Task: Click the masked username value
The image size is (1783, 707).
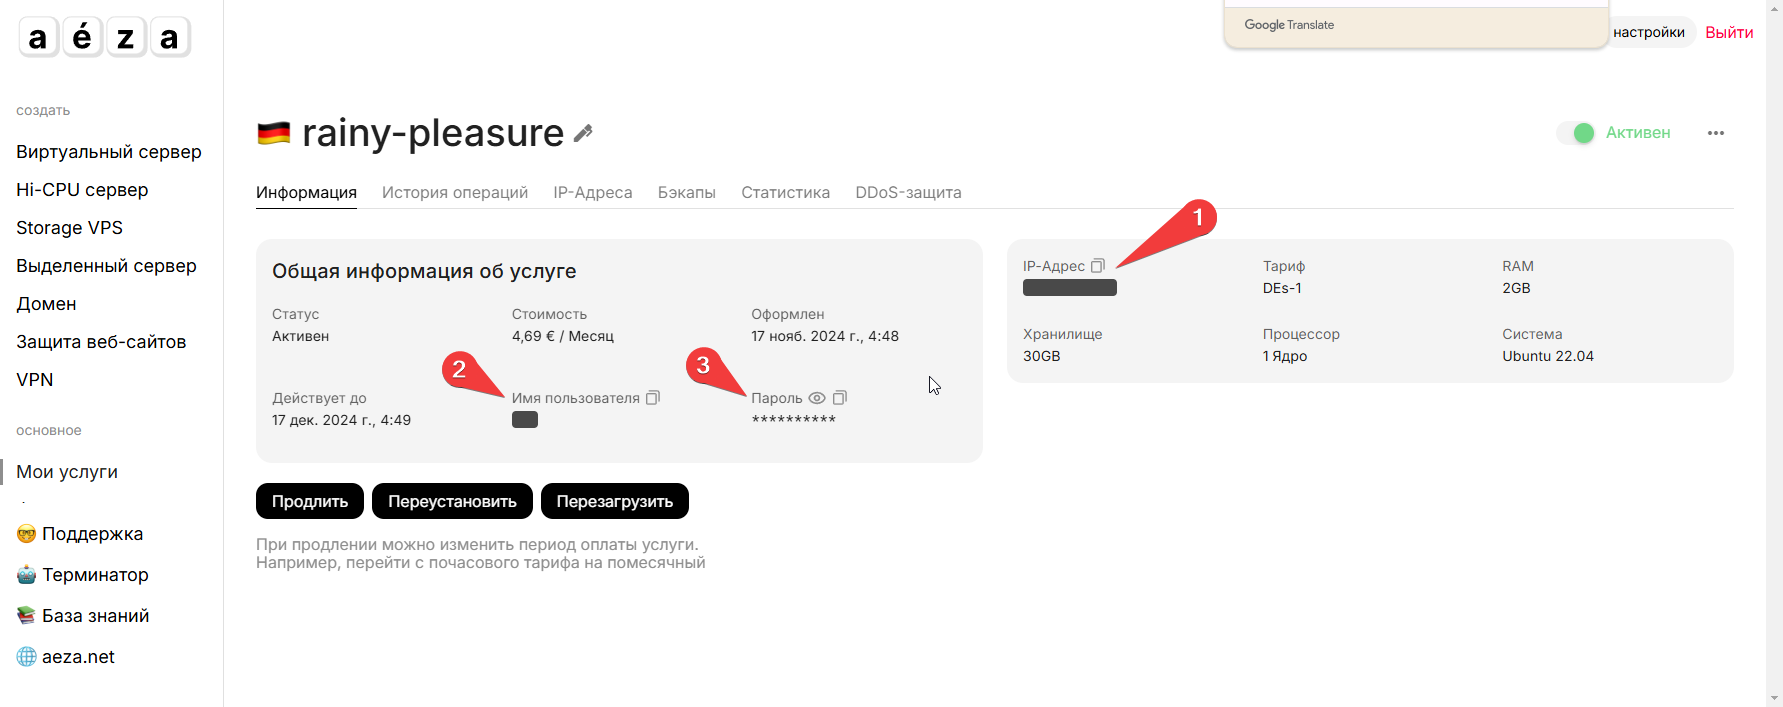Action: [x=525, y=420]
